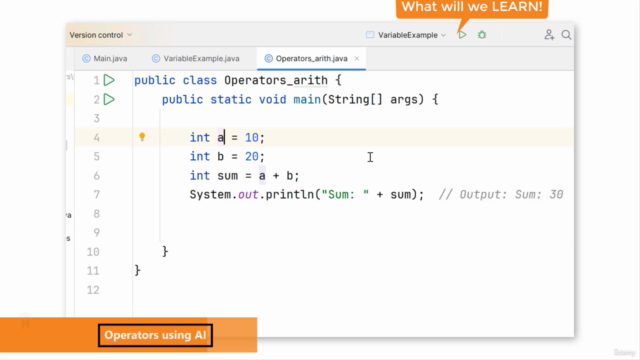Close the Operators_arith.java tab

(x=357, y=58)
